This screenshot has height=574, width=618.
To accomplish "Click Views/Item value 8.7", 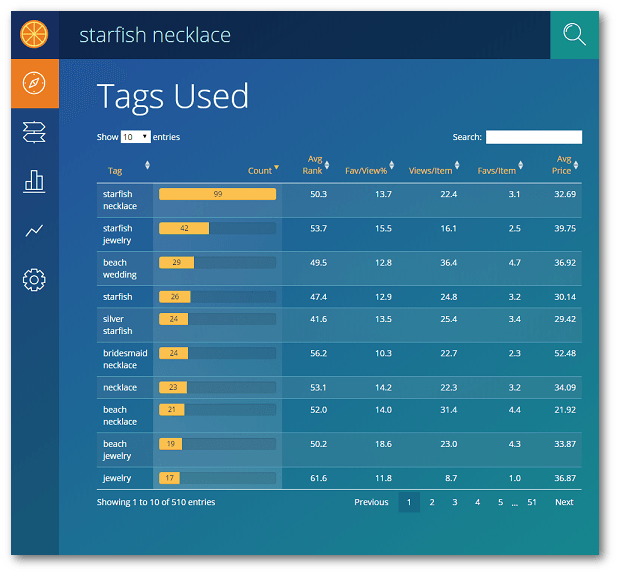I will [451, 478].
